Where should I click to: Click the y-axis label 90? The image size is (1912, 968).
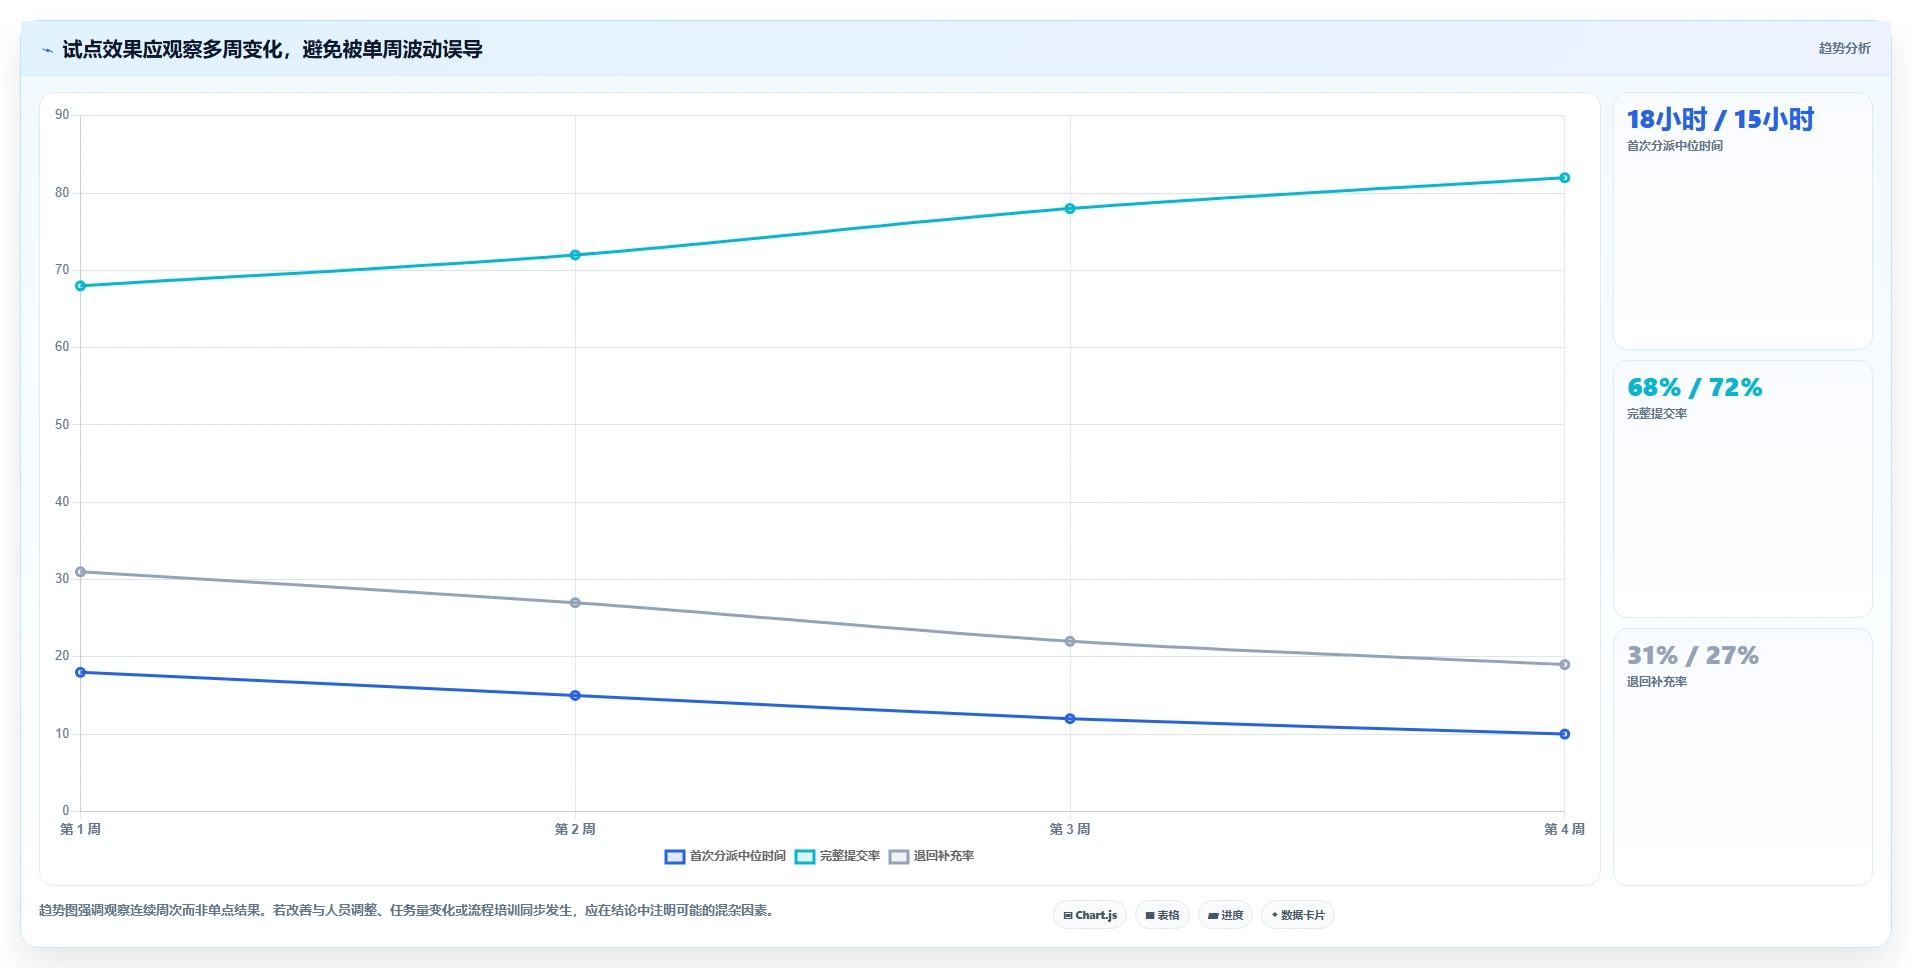tap(62, 115)
